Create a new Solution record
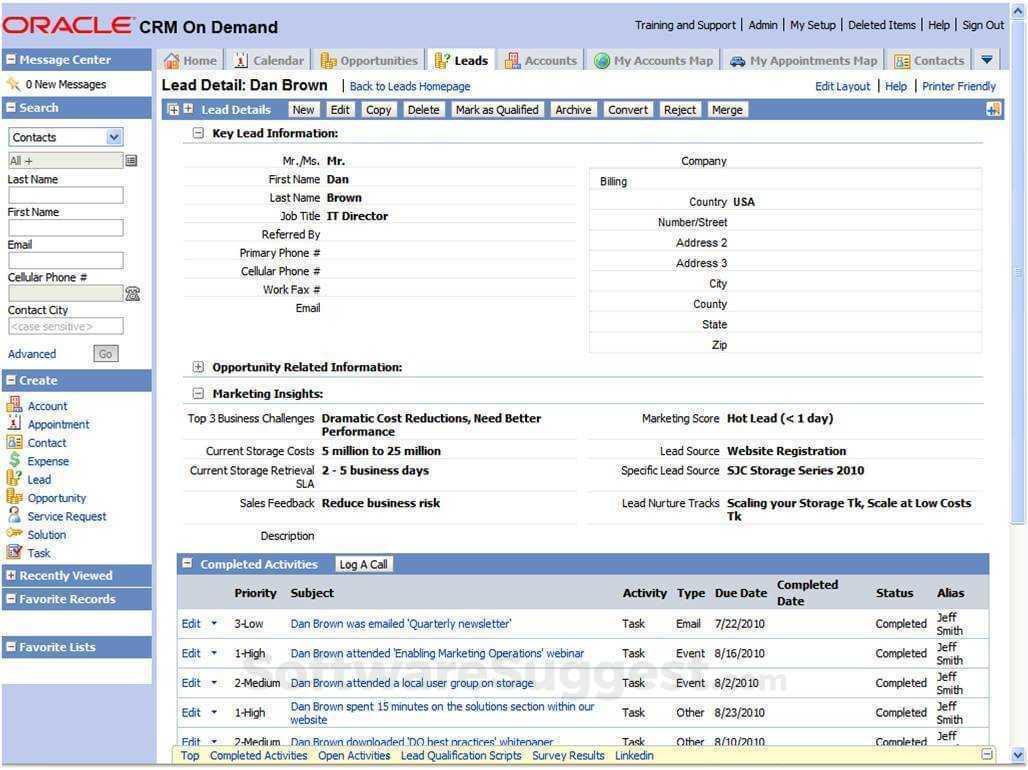This screenshot has width=1028, height=770. tap(47, 534)
